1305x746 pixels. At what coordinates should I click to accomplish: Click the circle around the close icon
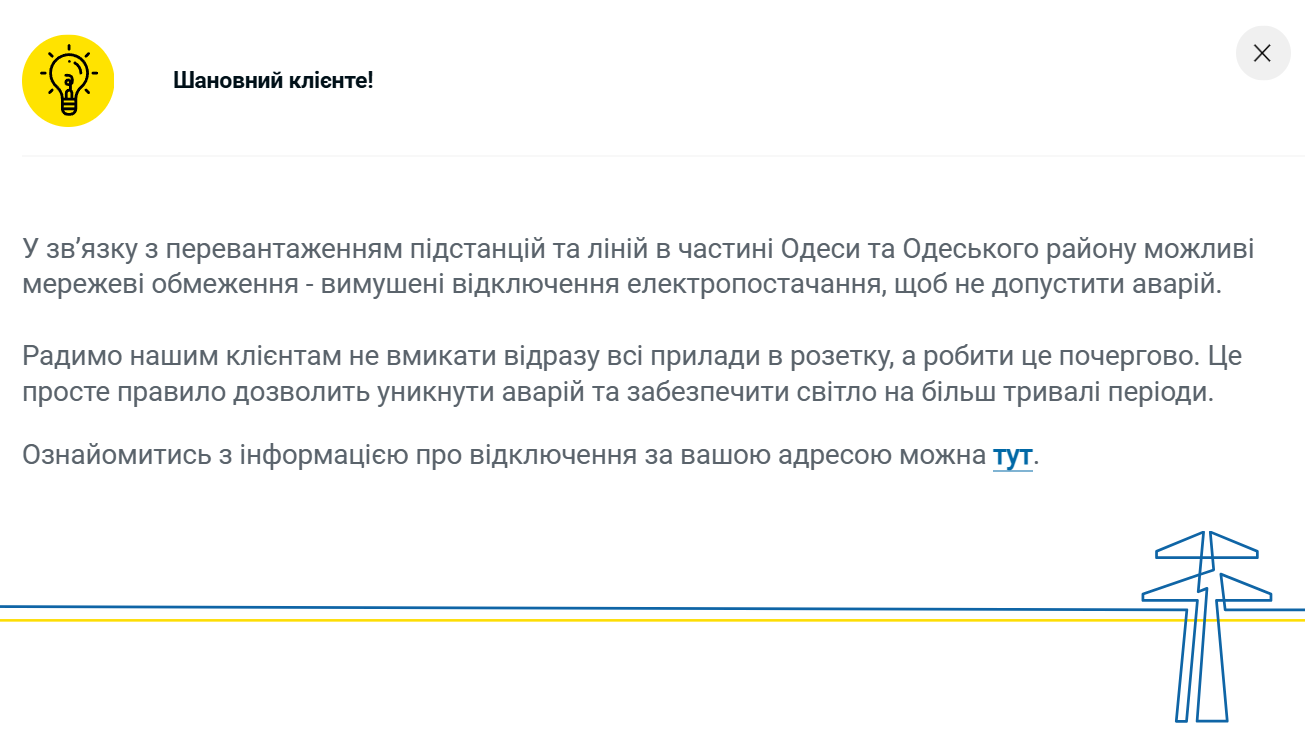pyautogui.click(x=1262, y=53)
